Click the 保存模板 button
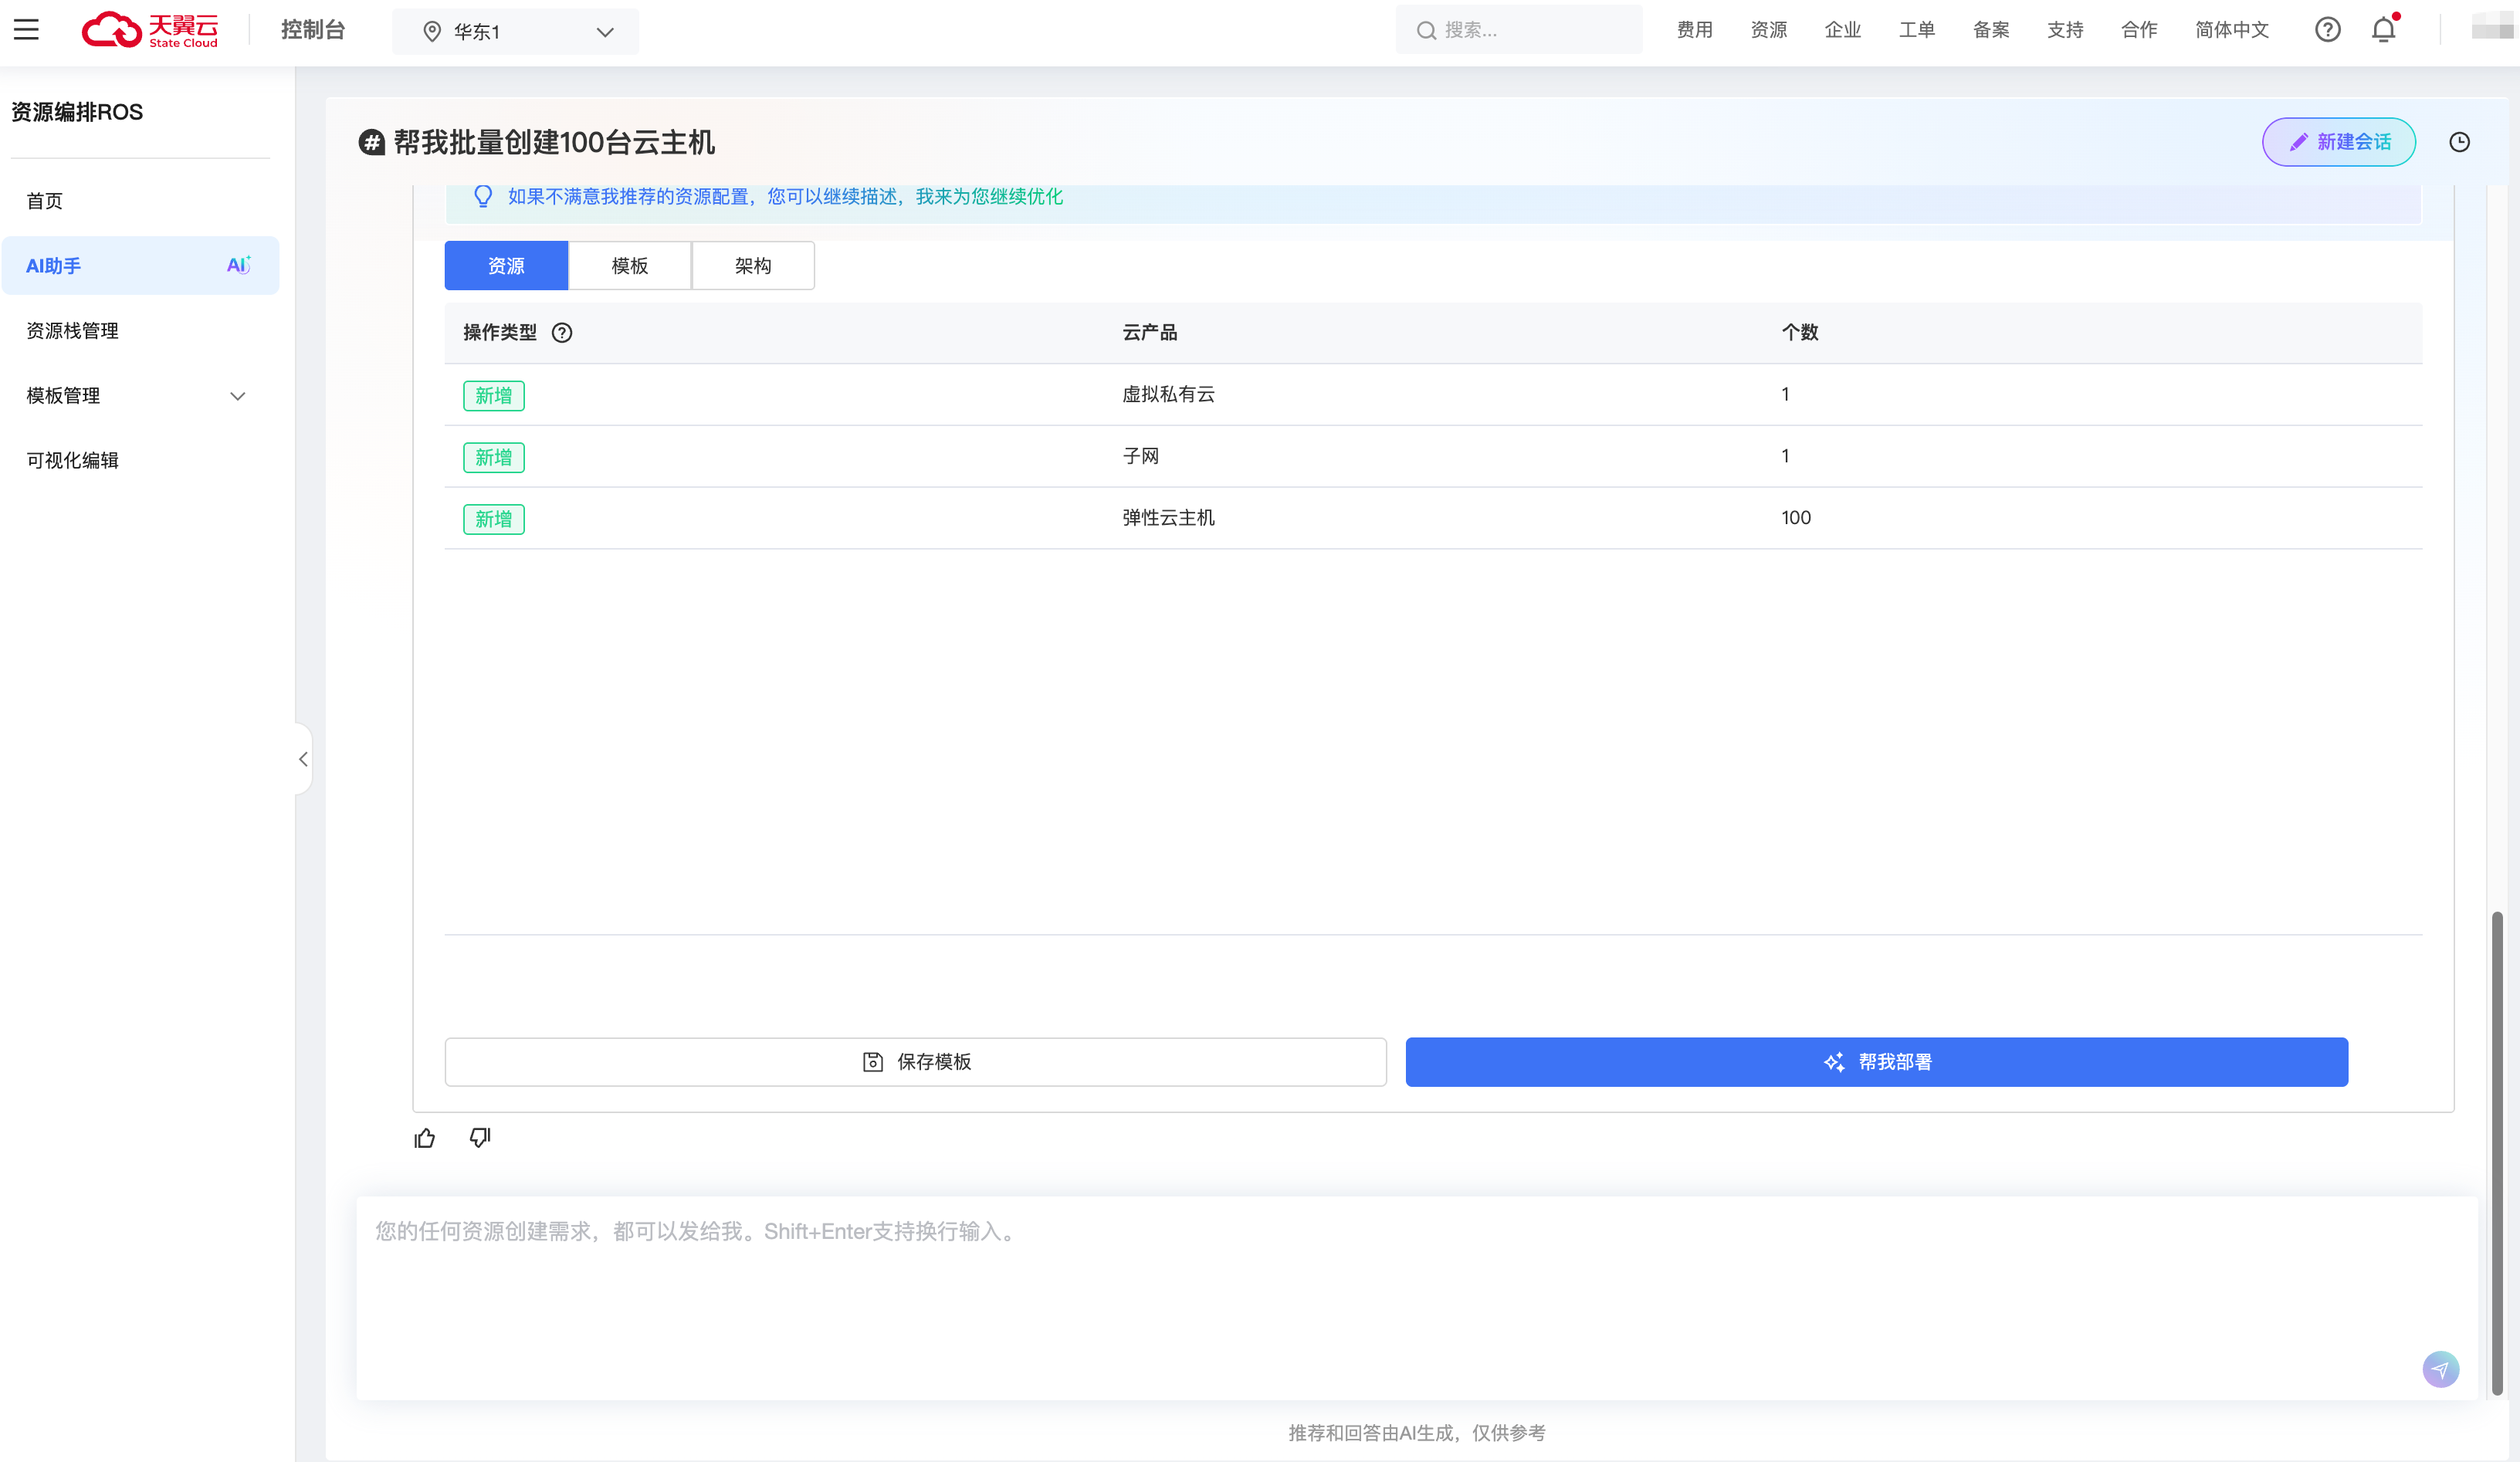Viewport: 2520px width, 1462px height. (915, 1062)
